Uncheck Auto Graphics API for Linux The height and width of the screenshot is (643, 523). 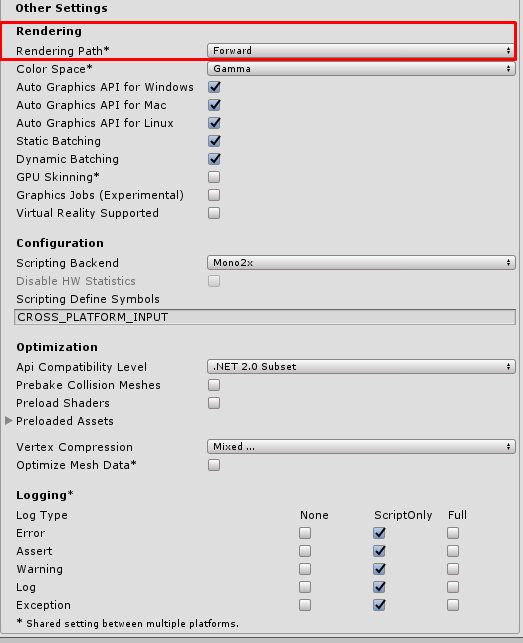214,123
